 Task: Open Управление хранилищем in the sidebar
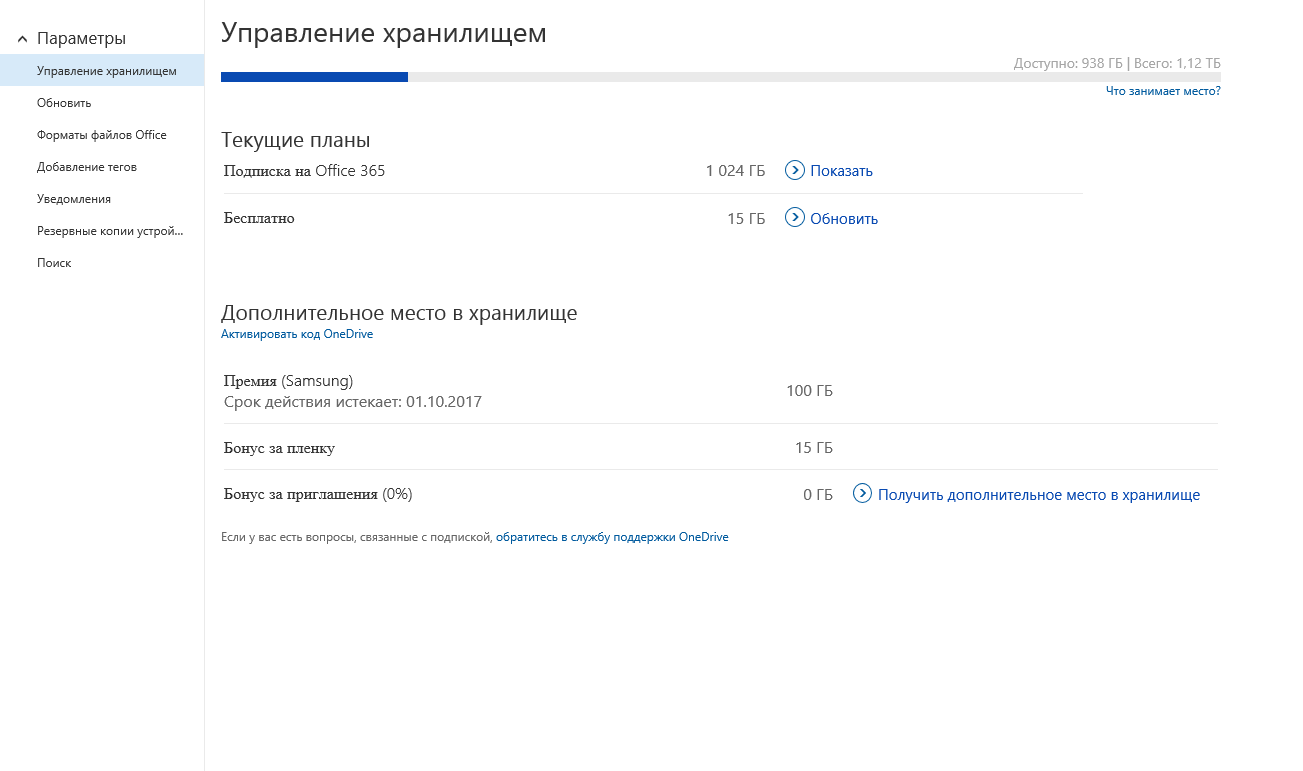106,71
